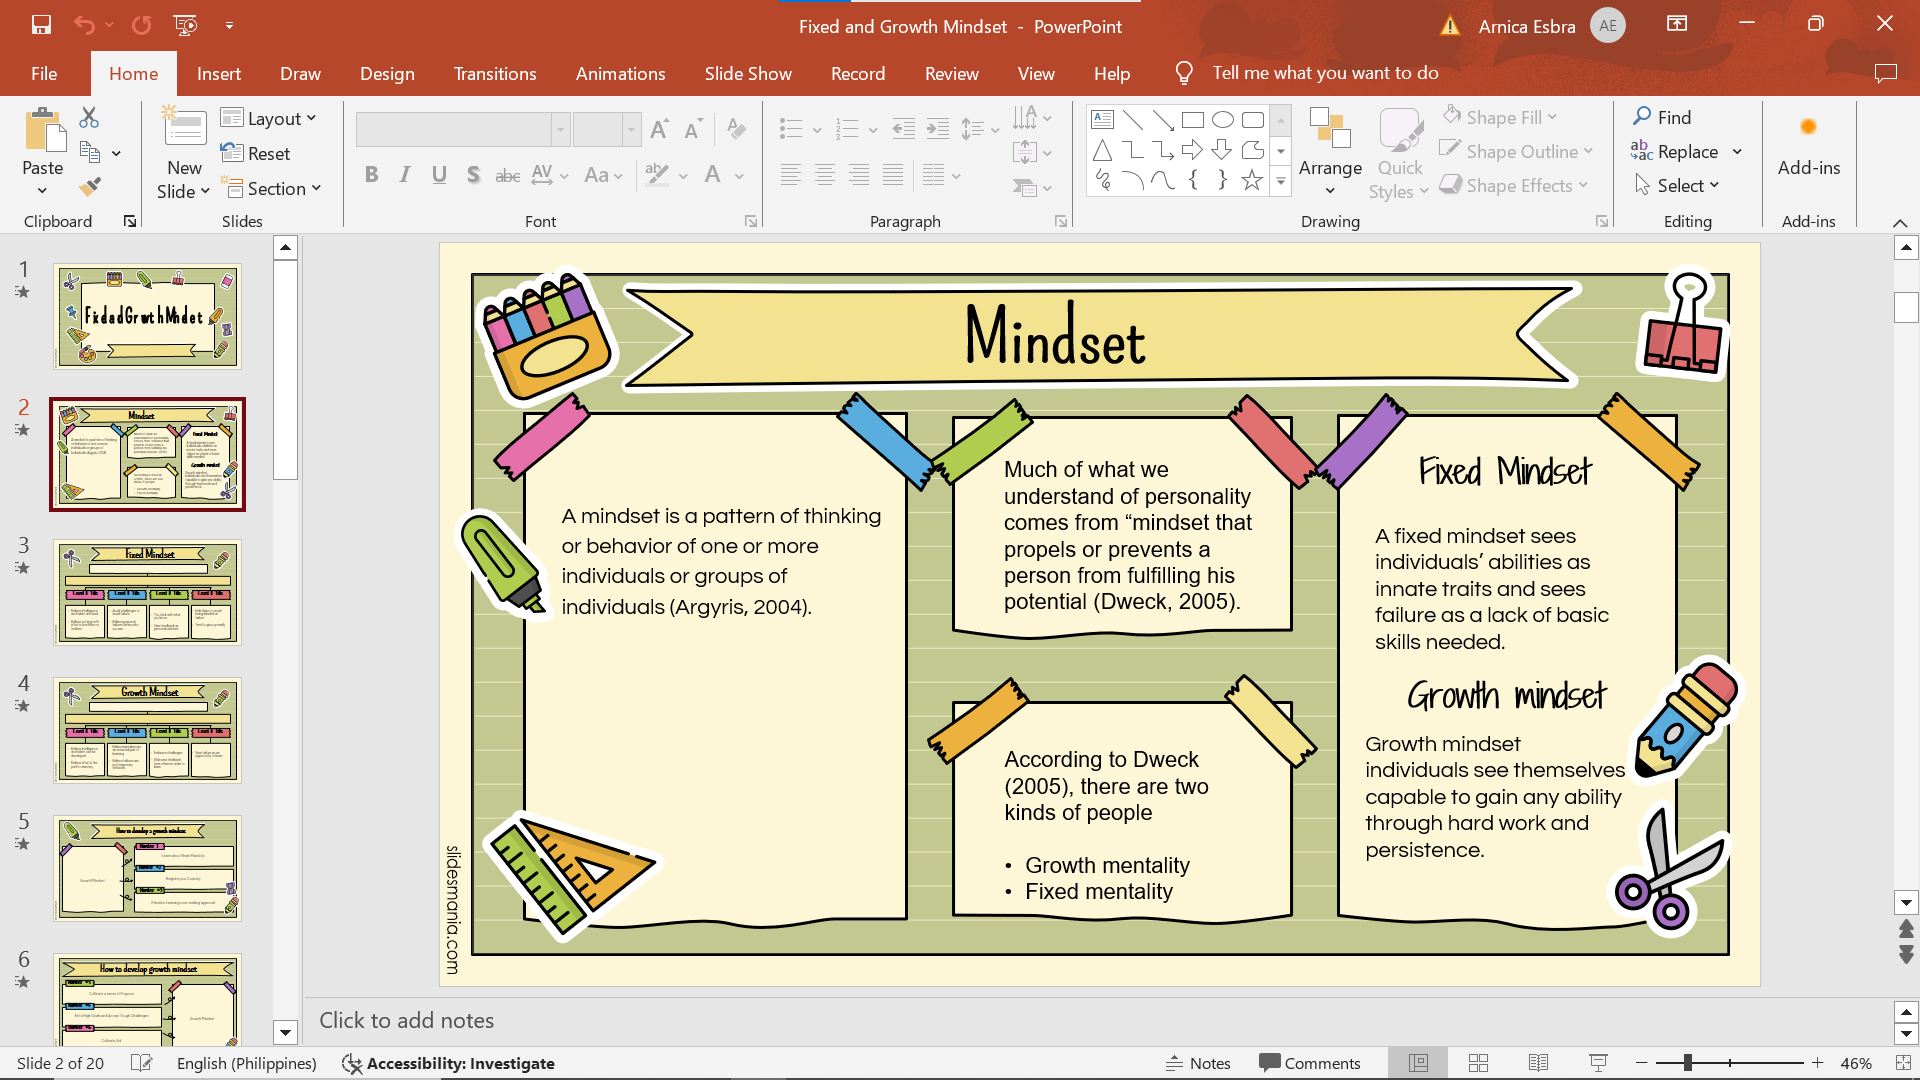Viewport: 1920px width, 1080px height.
Task: Toggle Bold formatting
Action: click(x=371, y=175)
